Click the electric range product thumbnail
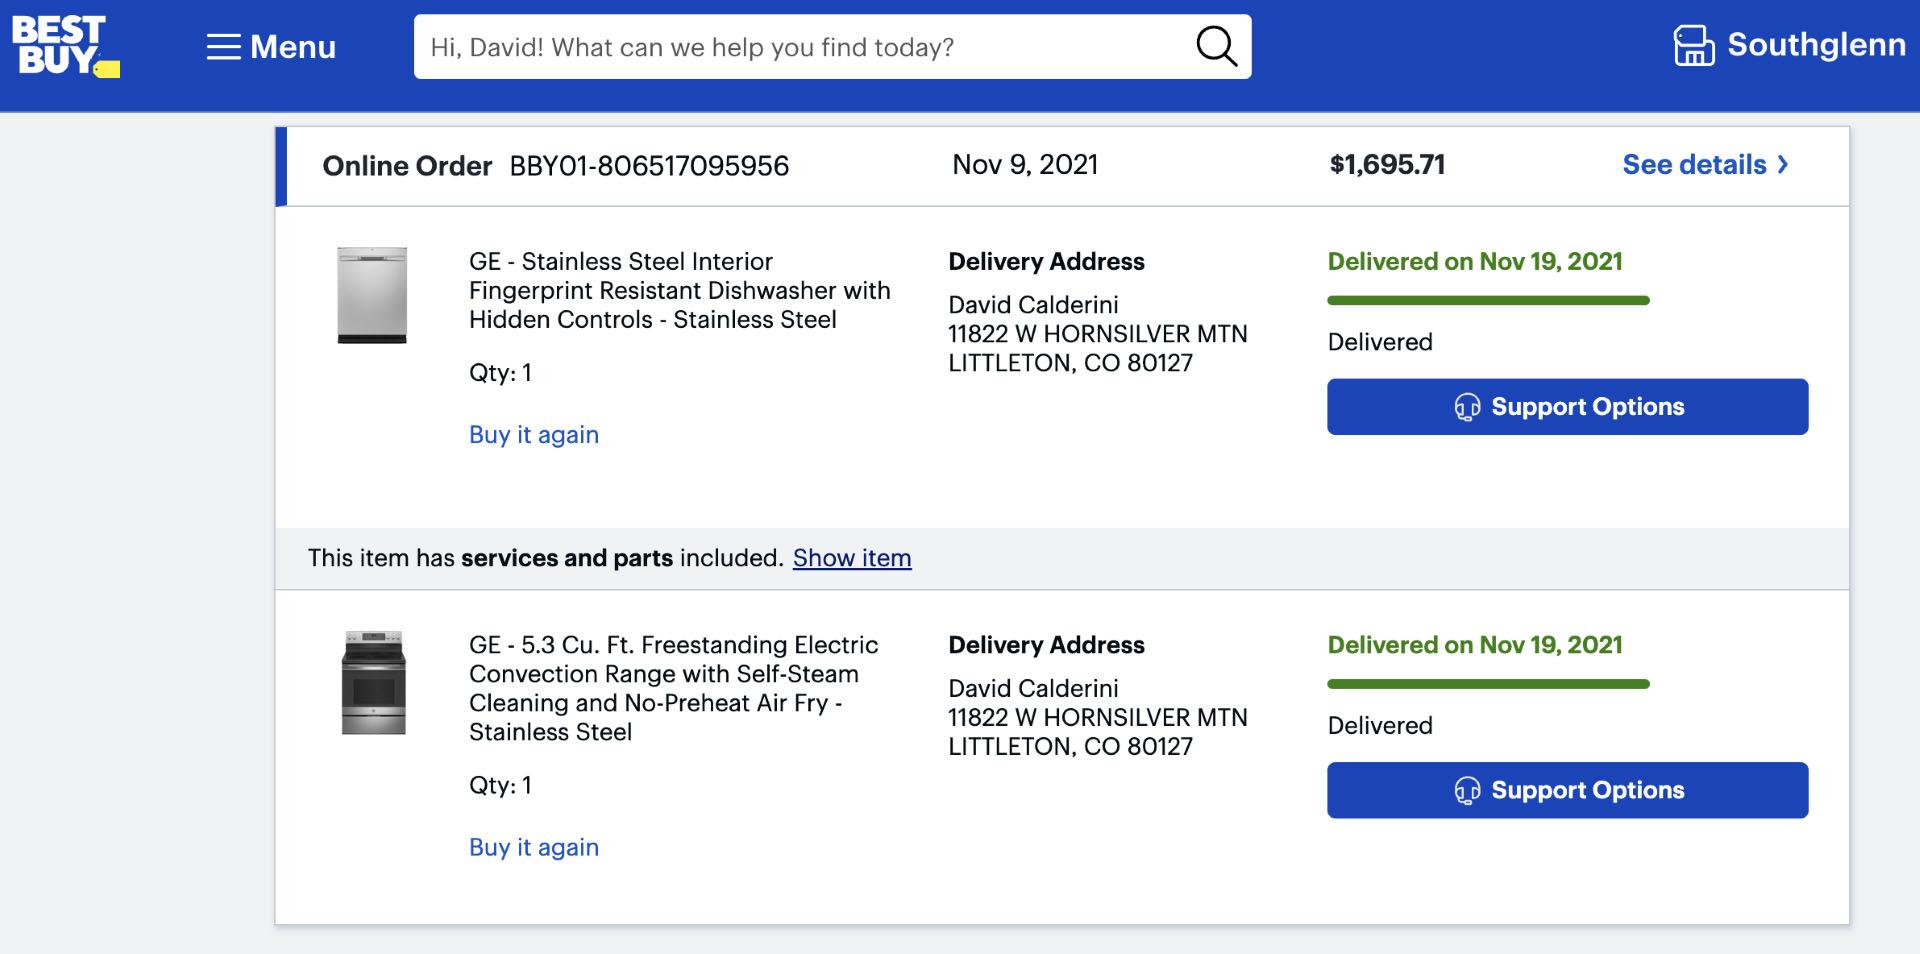 [x=373, y=683]
